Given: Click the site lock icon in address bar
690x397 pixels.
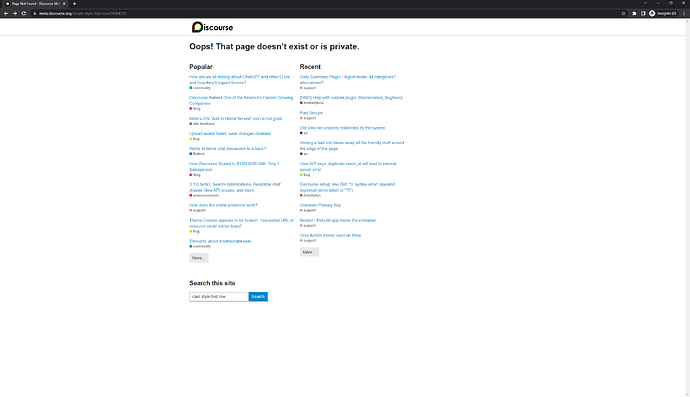Looking at the screenshot, I should click(x=34, y=13).
